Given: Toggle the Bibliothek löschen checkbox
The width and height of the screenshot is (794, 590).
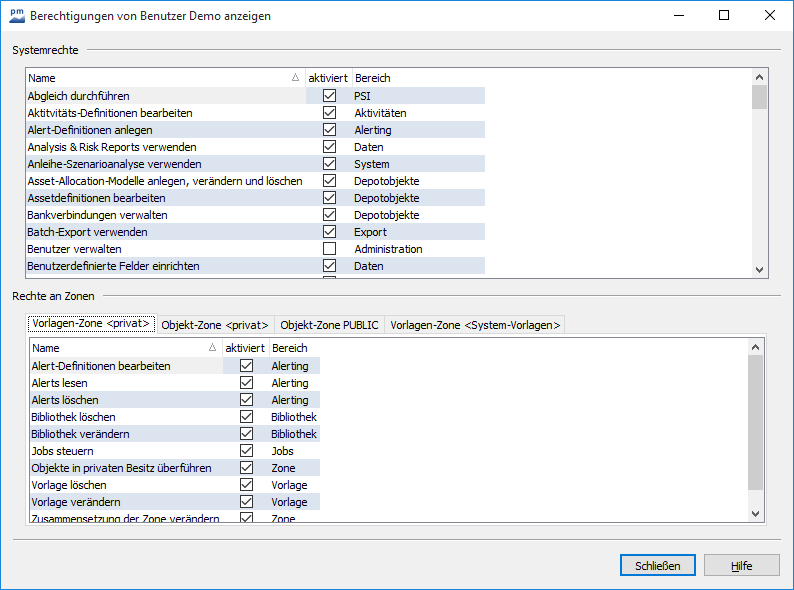Looking at the screenshot, I should [x=246, y=417].
